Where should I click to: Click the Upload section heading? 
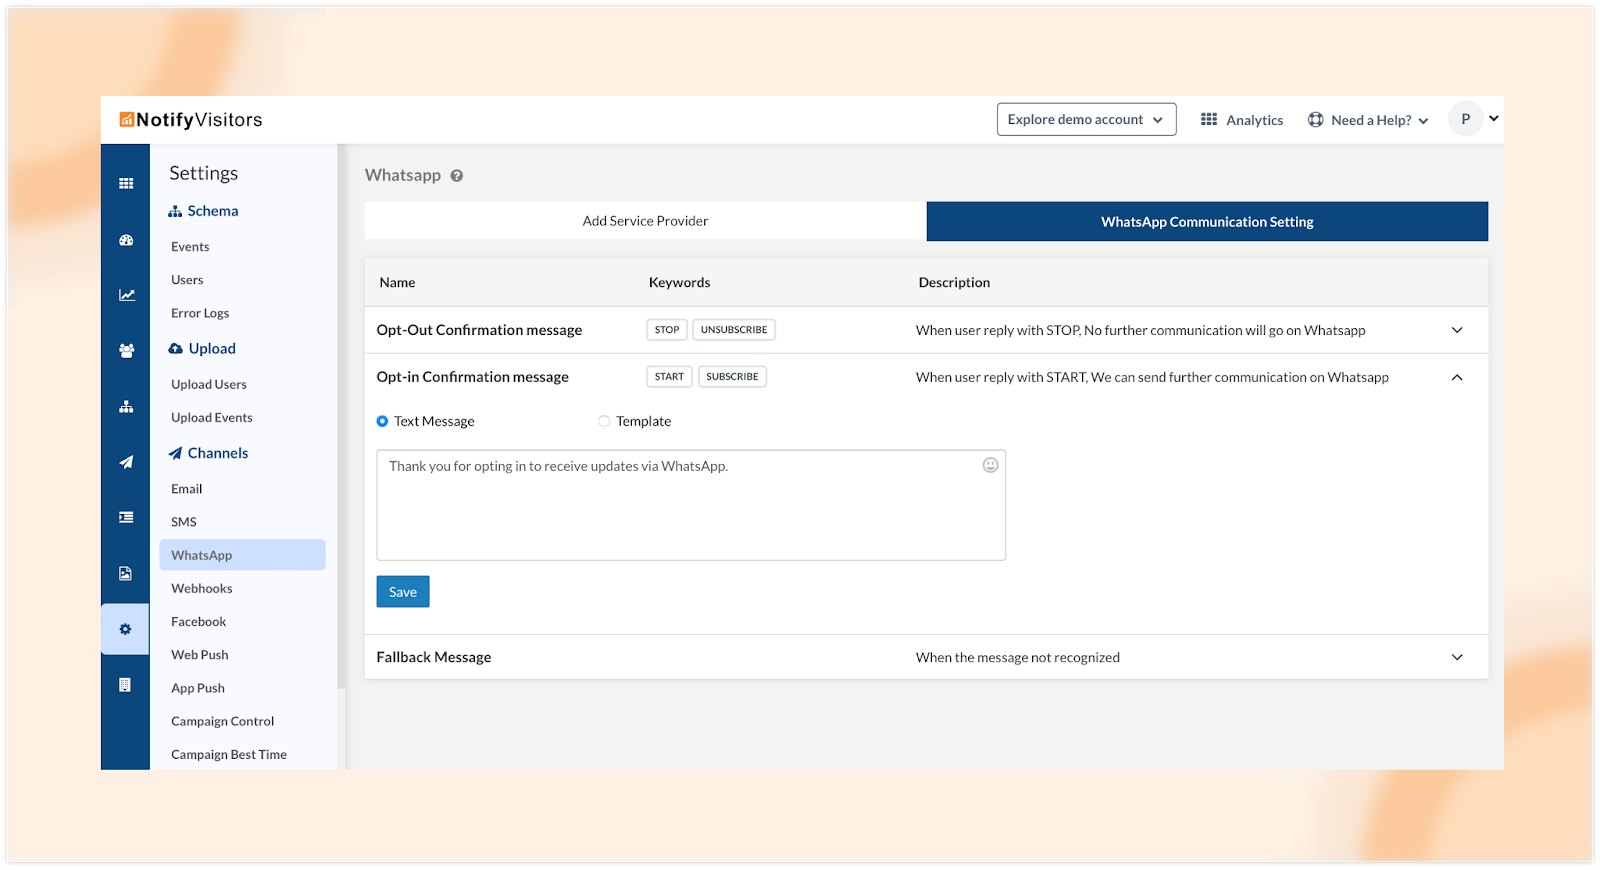click(212, 349)
